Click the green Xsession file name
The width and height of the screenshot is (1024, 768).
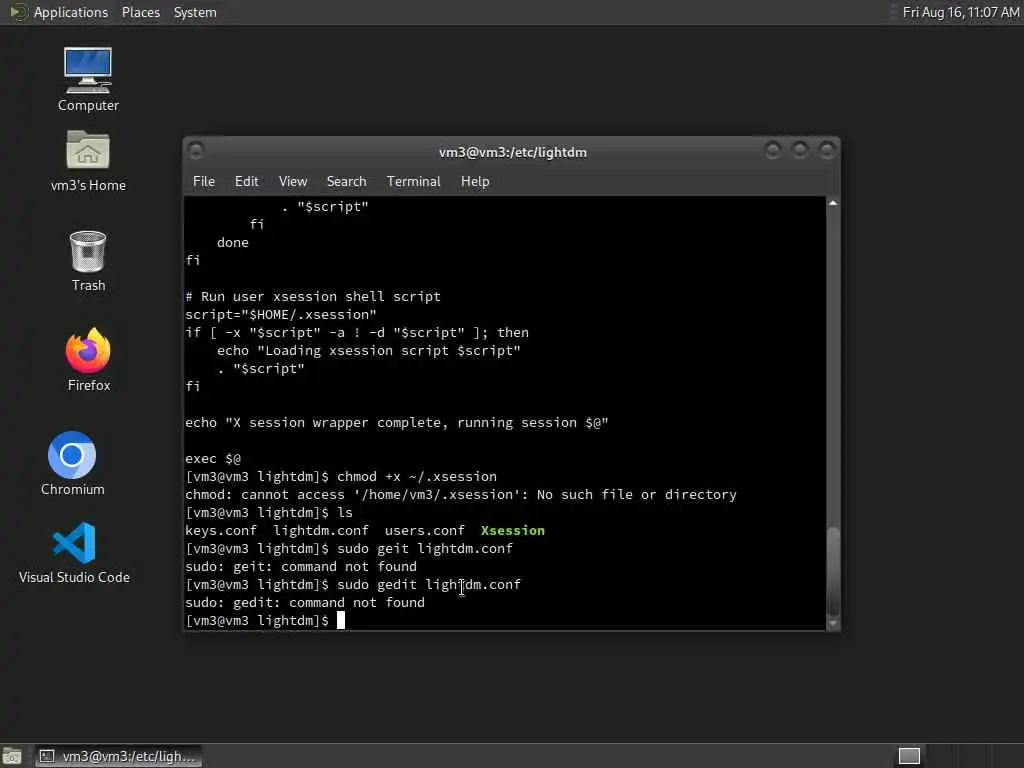pyautogui.click(x=513, y=530)
